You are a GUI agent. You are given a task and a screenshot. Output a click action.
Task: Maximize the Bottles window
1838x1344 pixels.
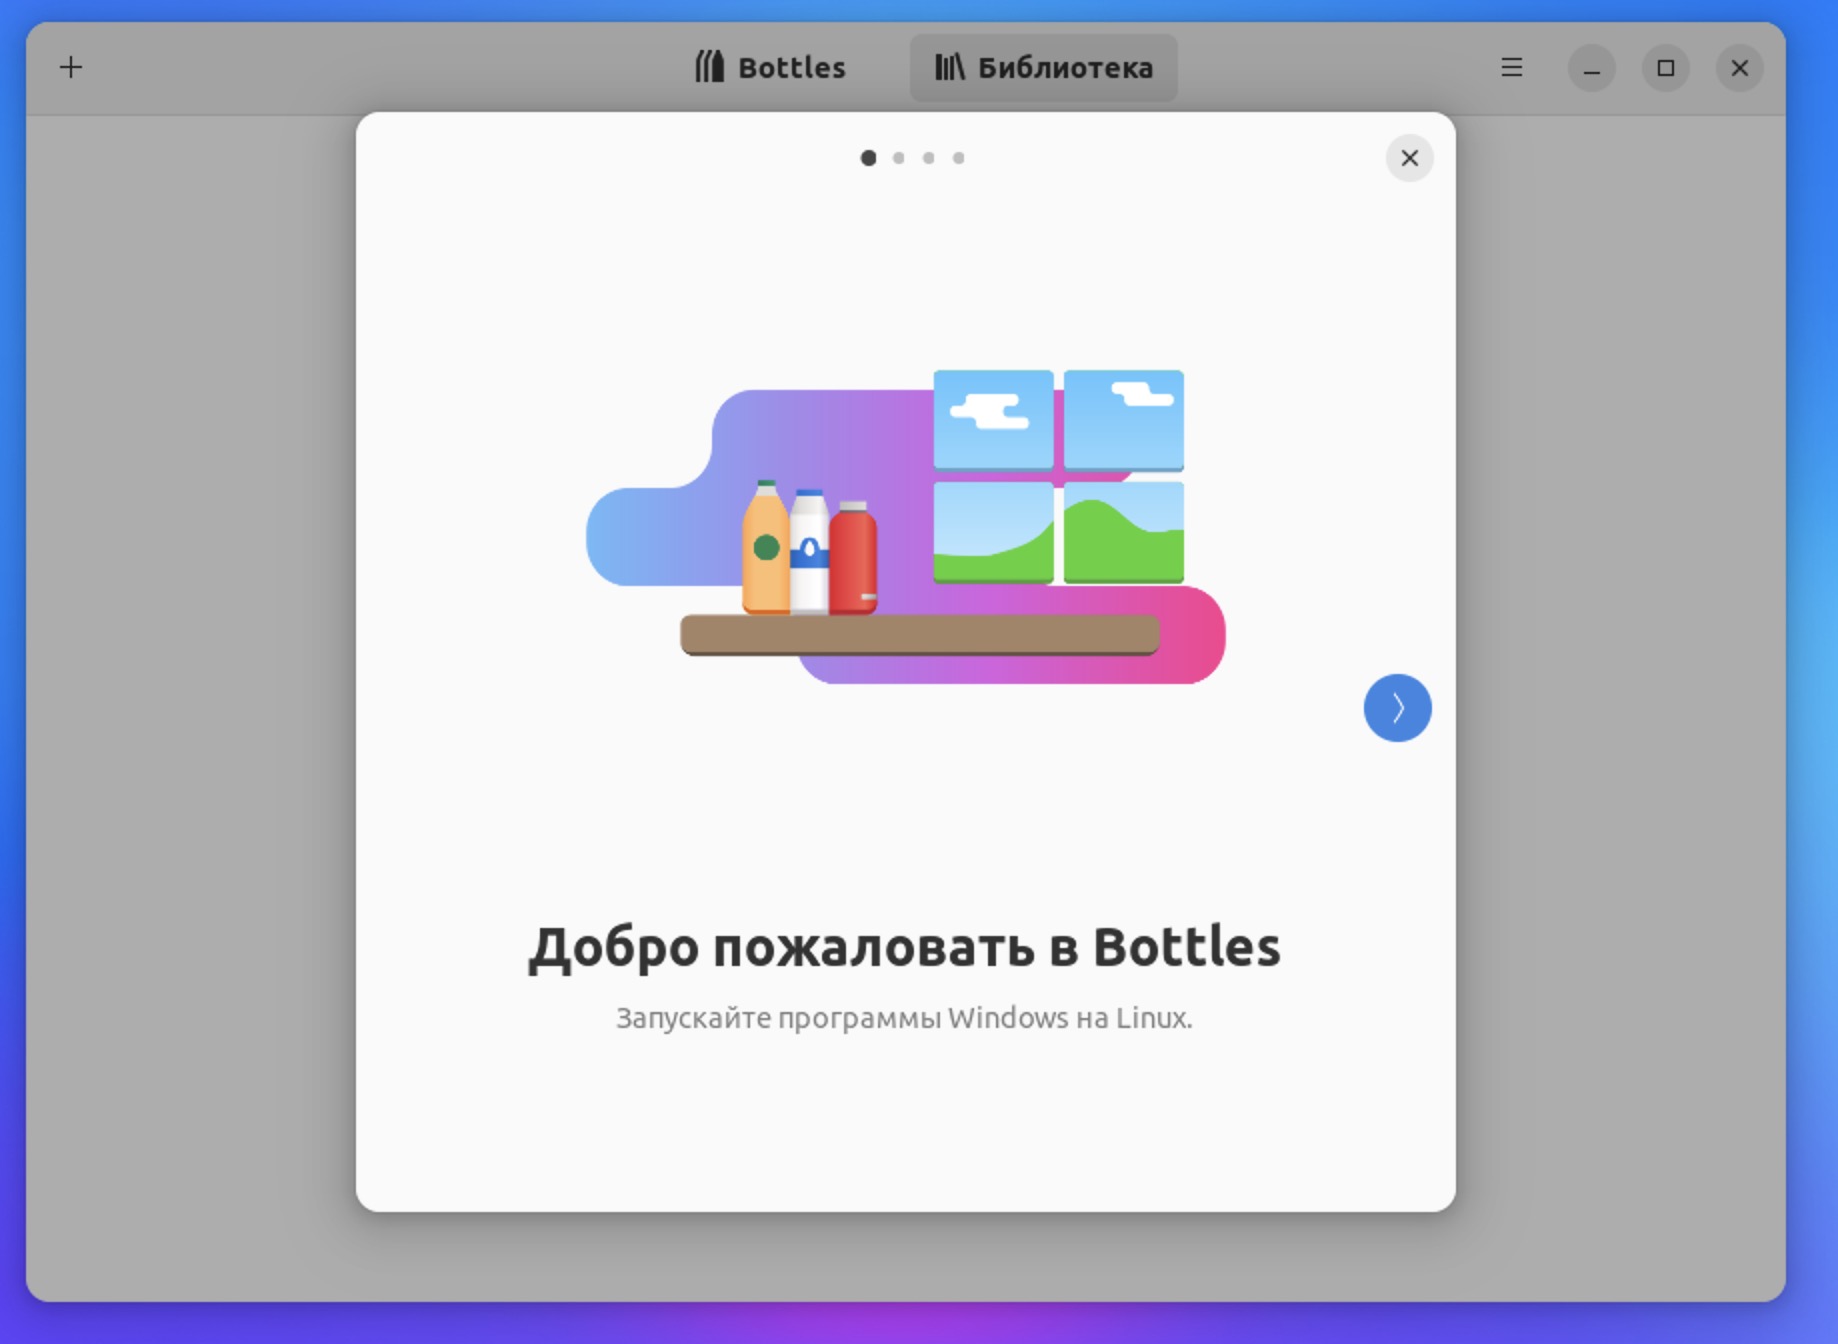tap(1665, 68)
